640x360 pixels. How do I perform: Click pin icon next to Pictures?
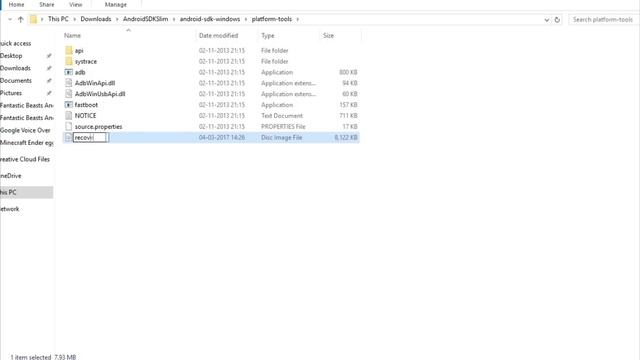pos(49,93)
